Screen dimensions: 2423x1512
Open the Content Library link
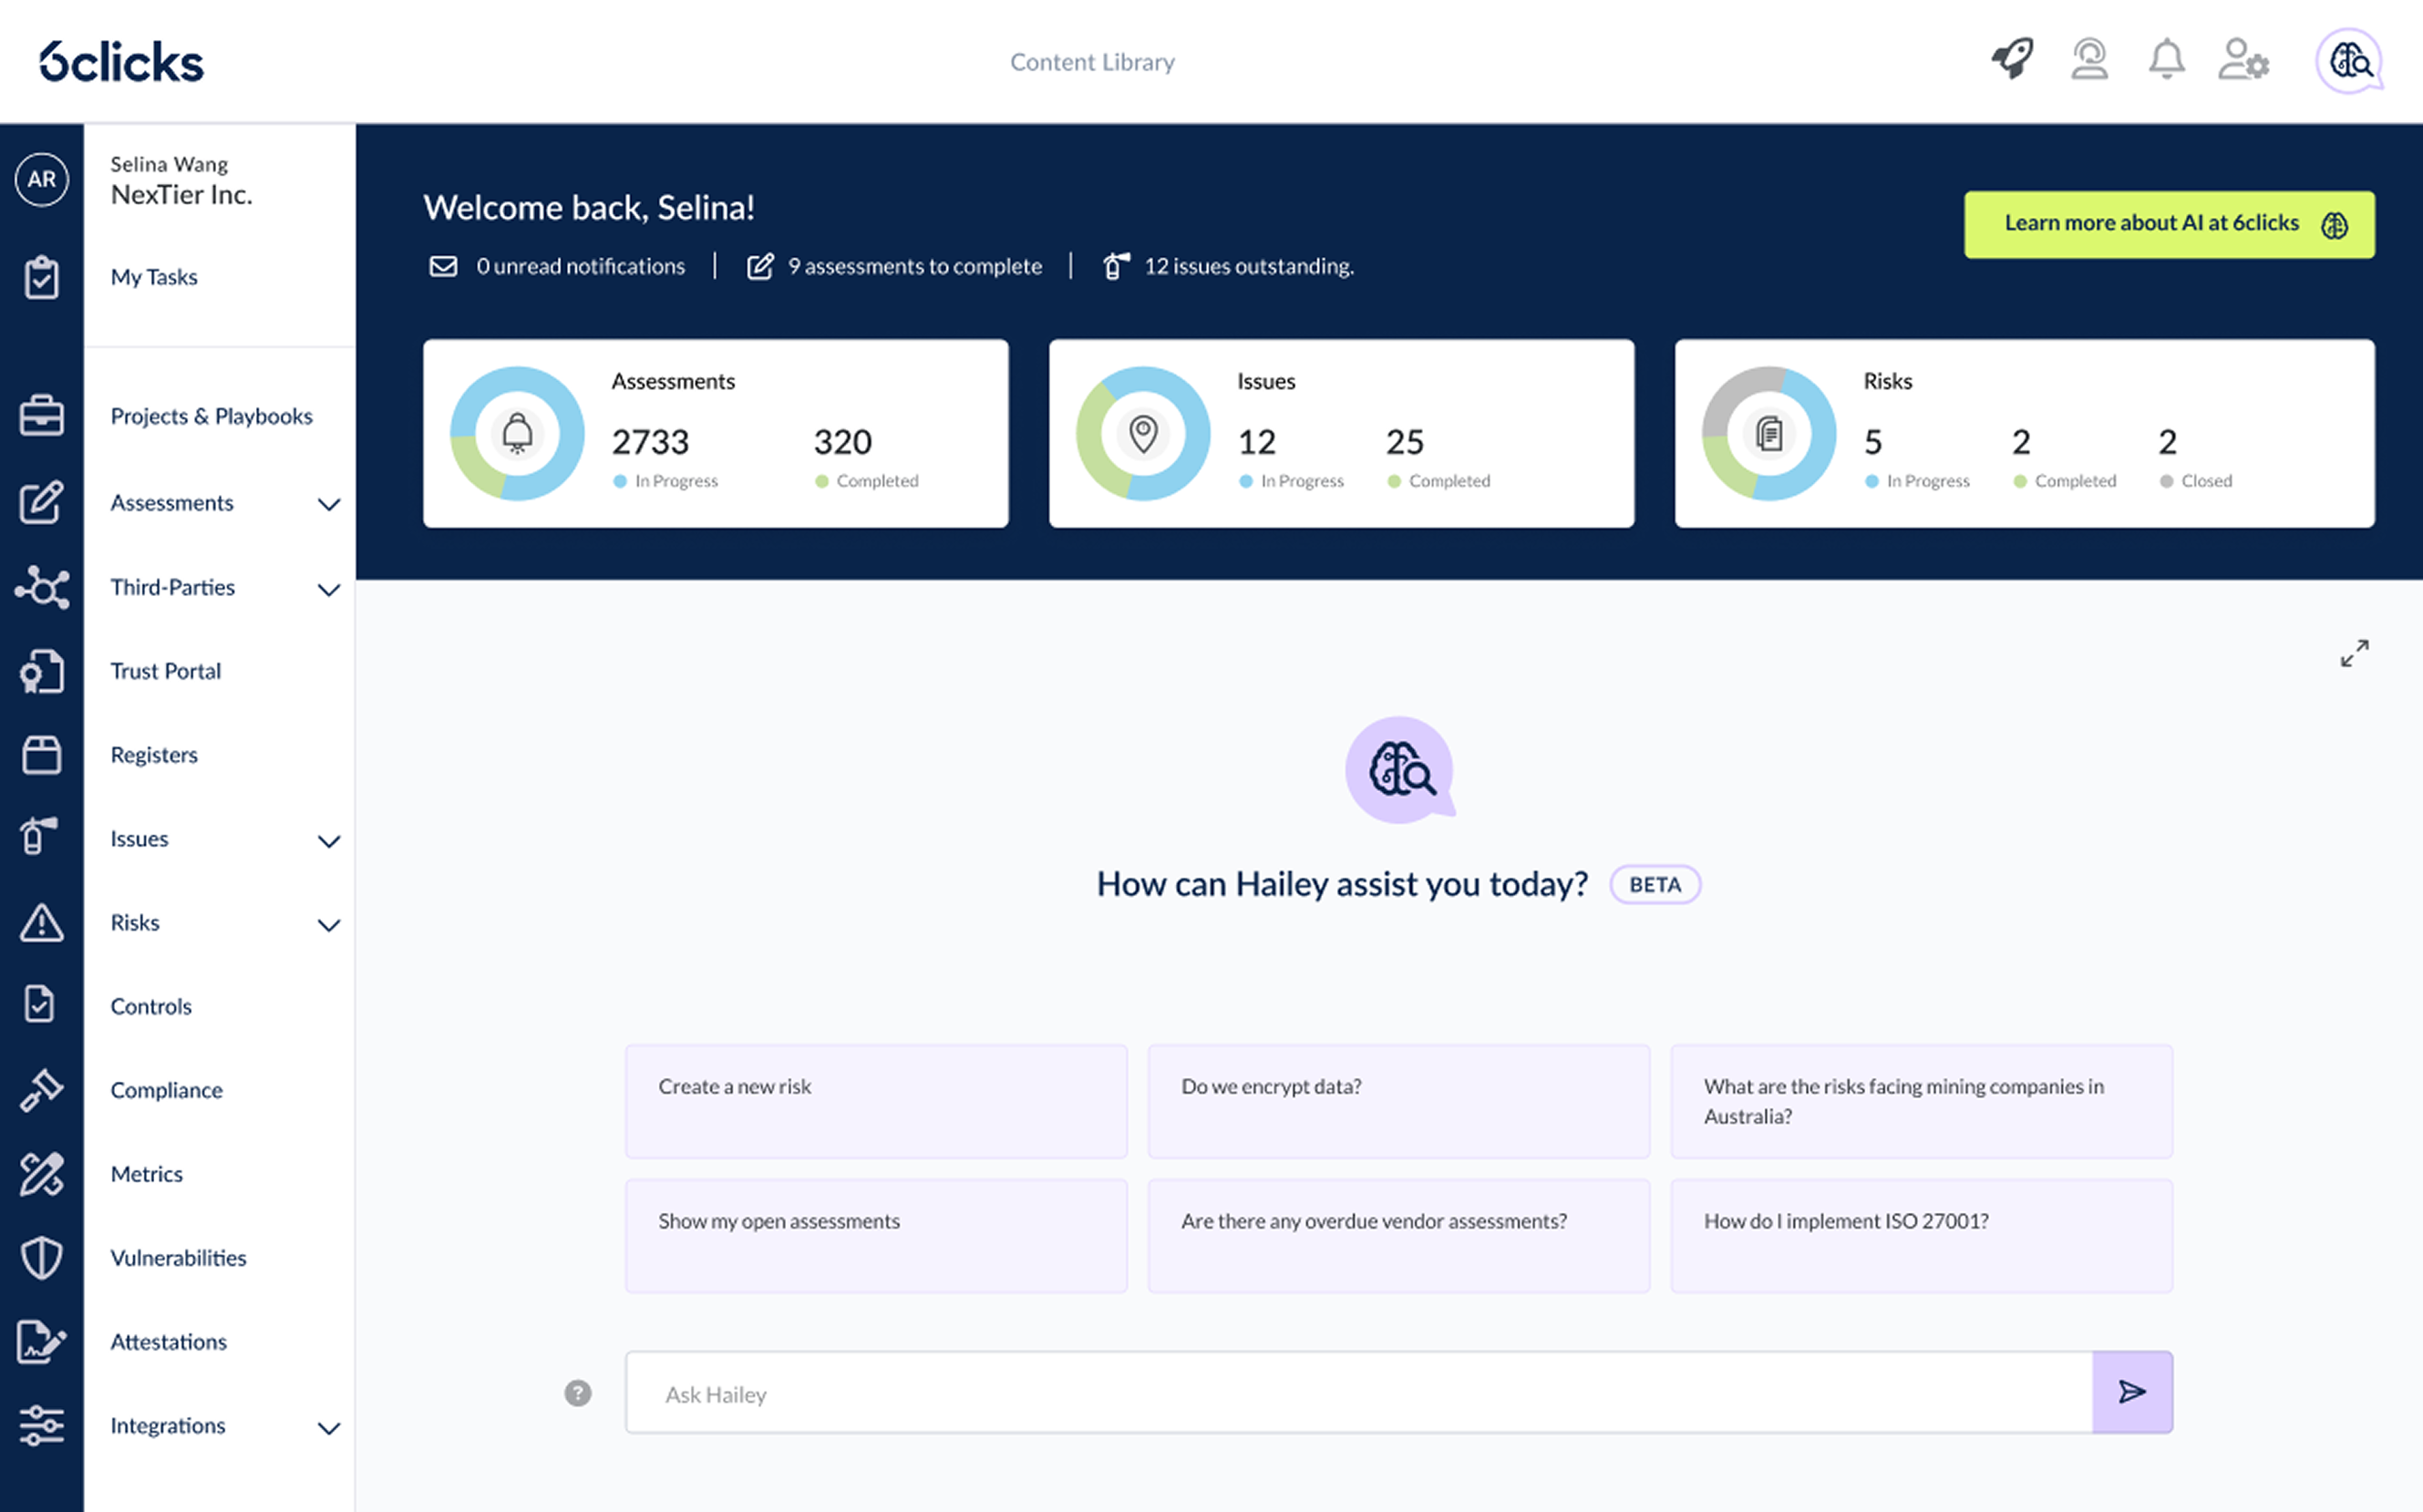(1092, 62)
